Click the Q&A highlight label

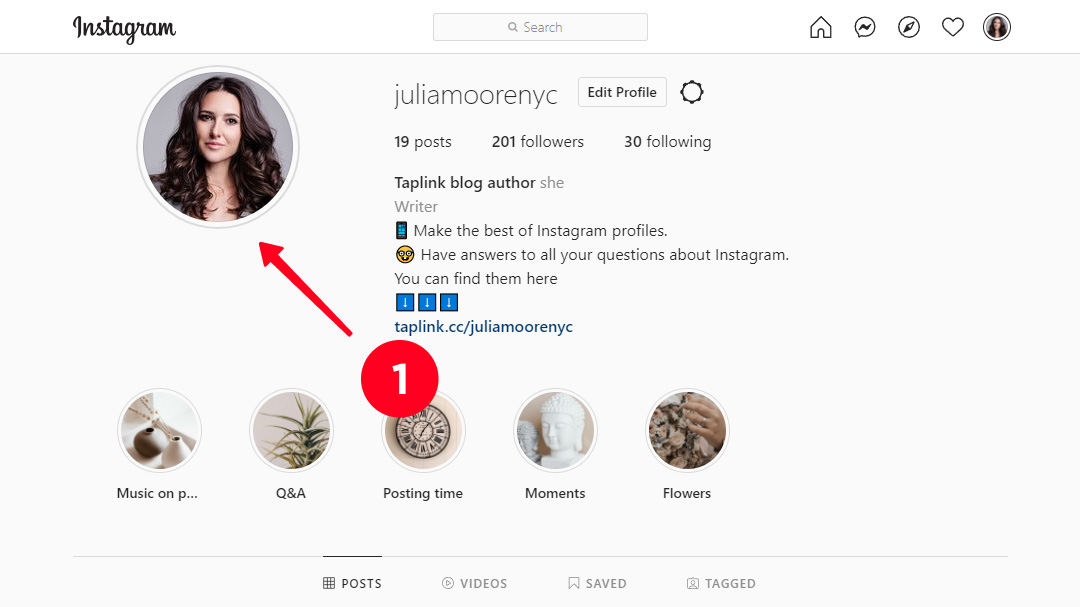291,493
